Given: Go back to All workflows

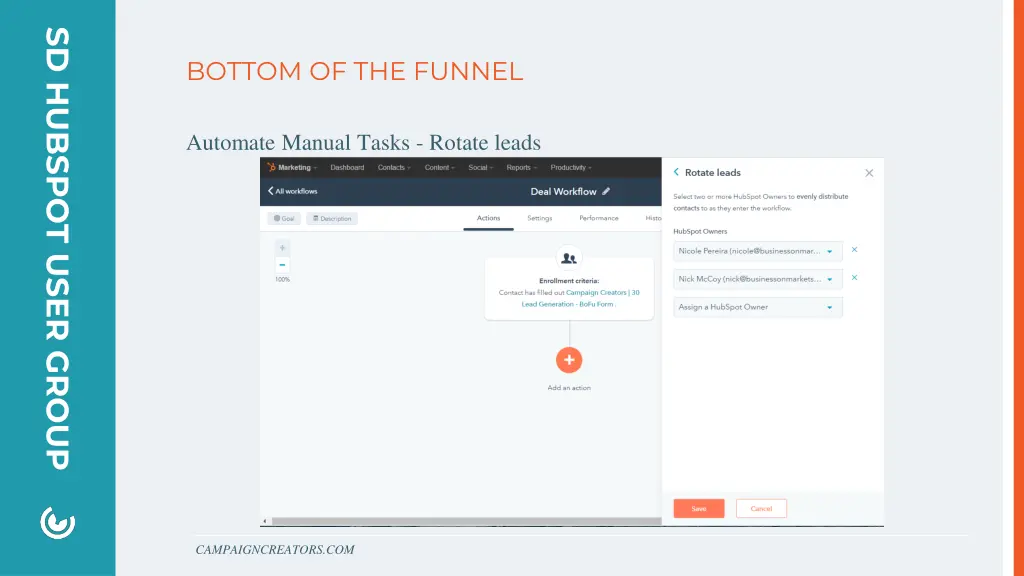Looking at the screenshot, I should coord(293,191).
